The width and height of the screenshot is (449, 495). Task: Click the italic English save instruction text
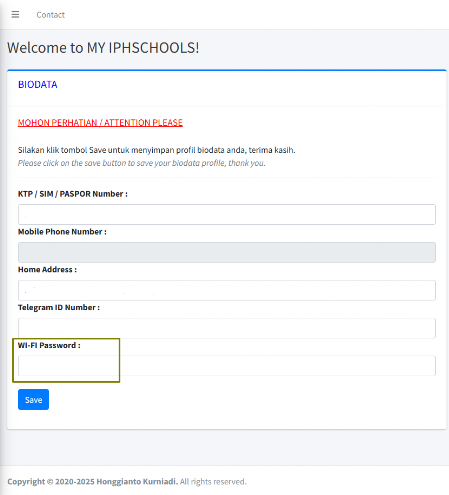(x=142, y=163)
